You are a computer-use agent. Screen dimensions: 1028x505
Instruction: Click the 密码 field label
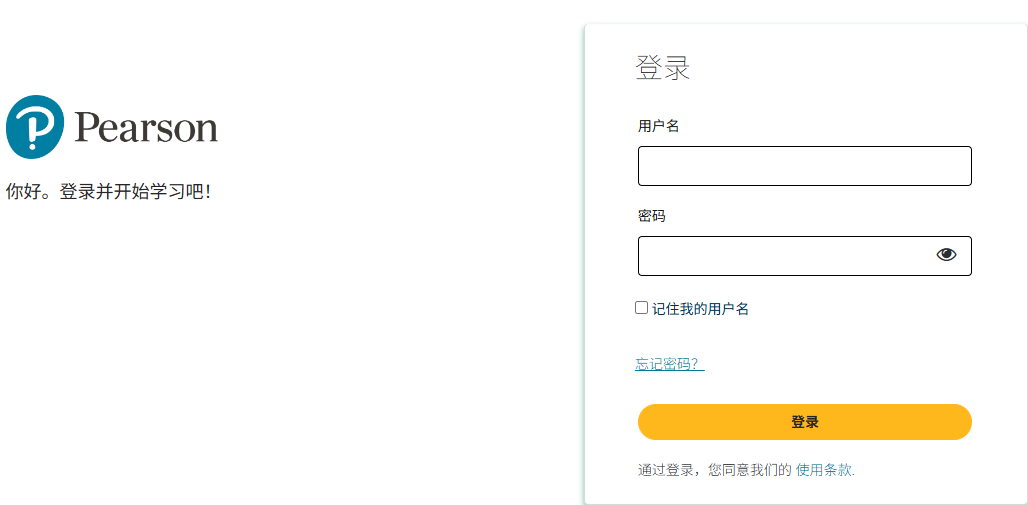(x=652, y=216)
